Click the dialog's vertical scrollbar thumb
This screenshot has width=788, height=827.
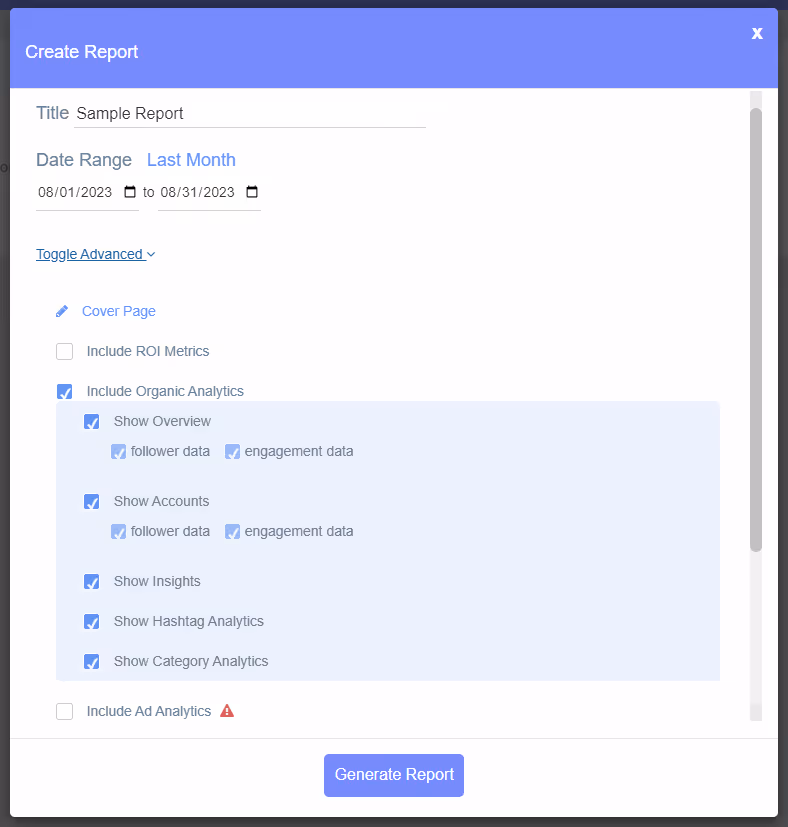point(756,330)
